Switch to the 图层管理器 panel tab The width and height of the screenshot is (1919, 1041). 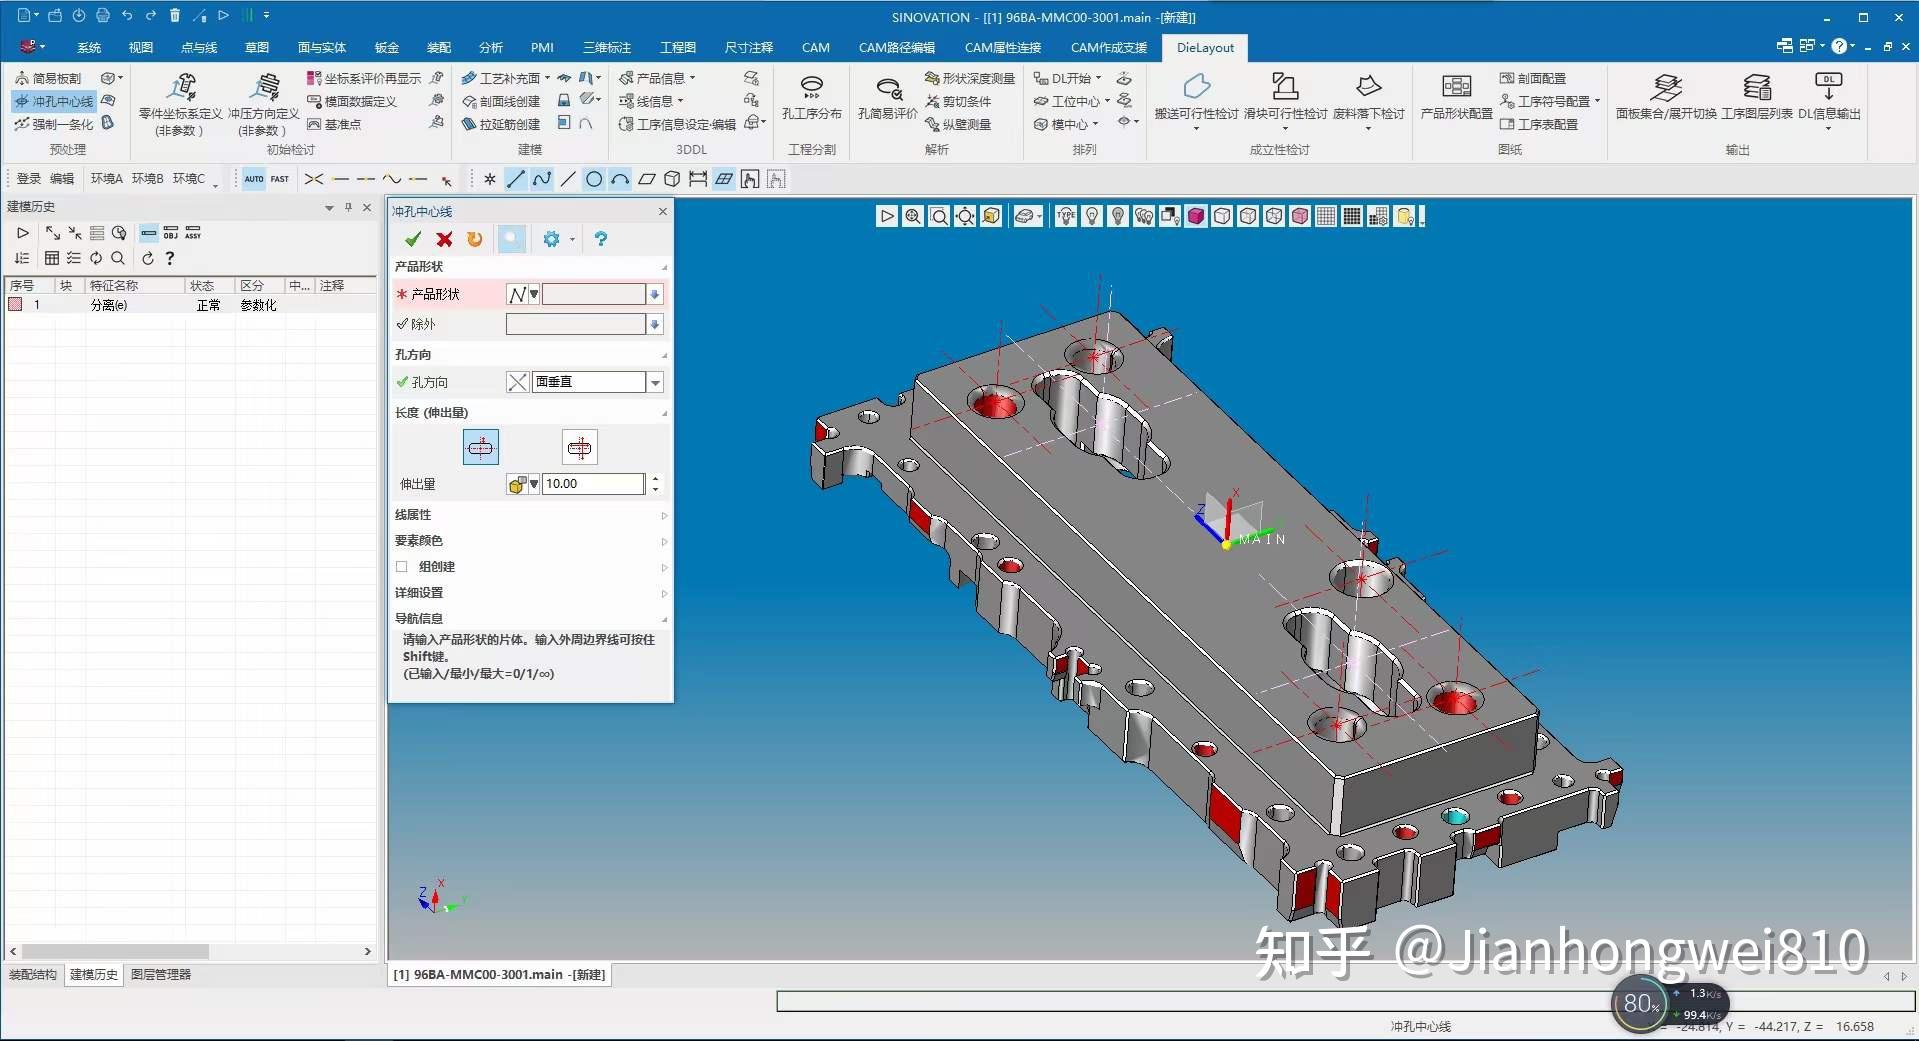(160, 974)
